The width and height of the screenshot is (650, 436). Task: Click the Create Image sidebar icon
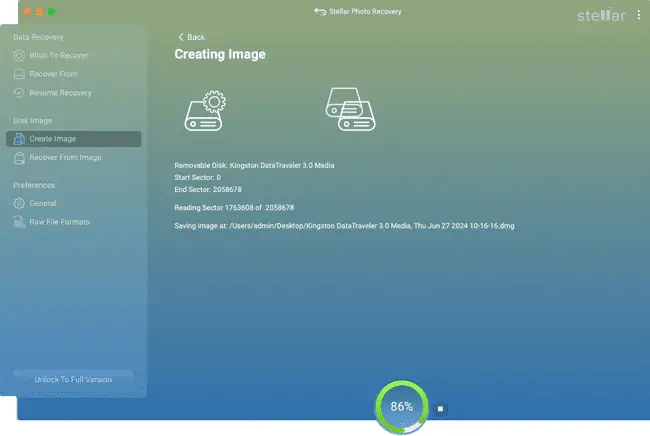coord(19,139)
